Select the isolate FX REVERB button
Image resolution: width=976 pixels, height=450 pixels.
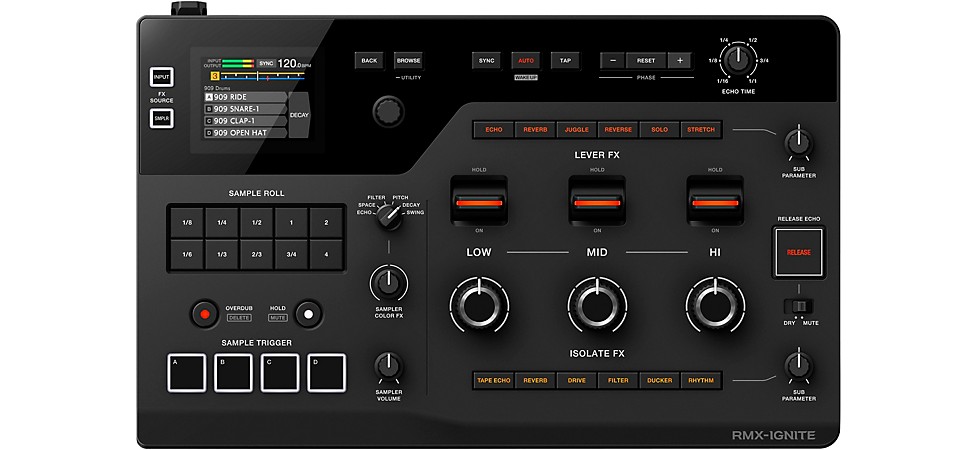pyautogui.click(x=535, y=380)
